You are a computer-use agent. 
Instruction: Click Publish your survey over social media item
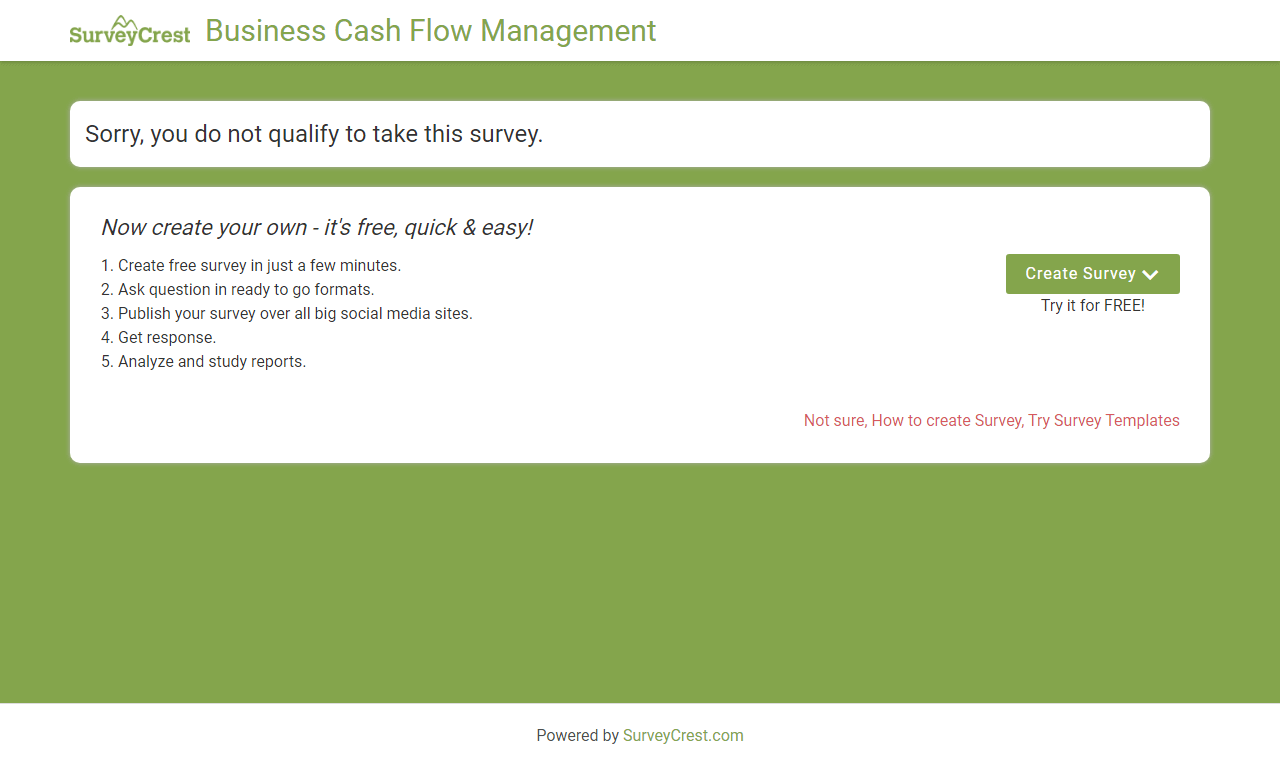[287, 314]
